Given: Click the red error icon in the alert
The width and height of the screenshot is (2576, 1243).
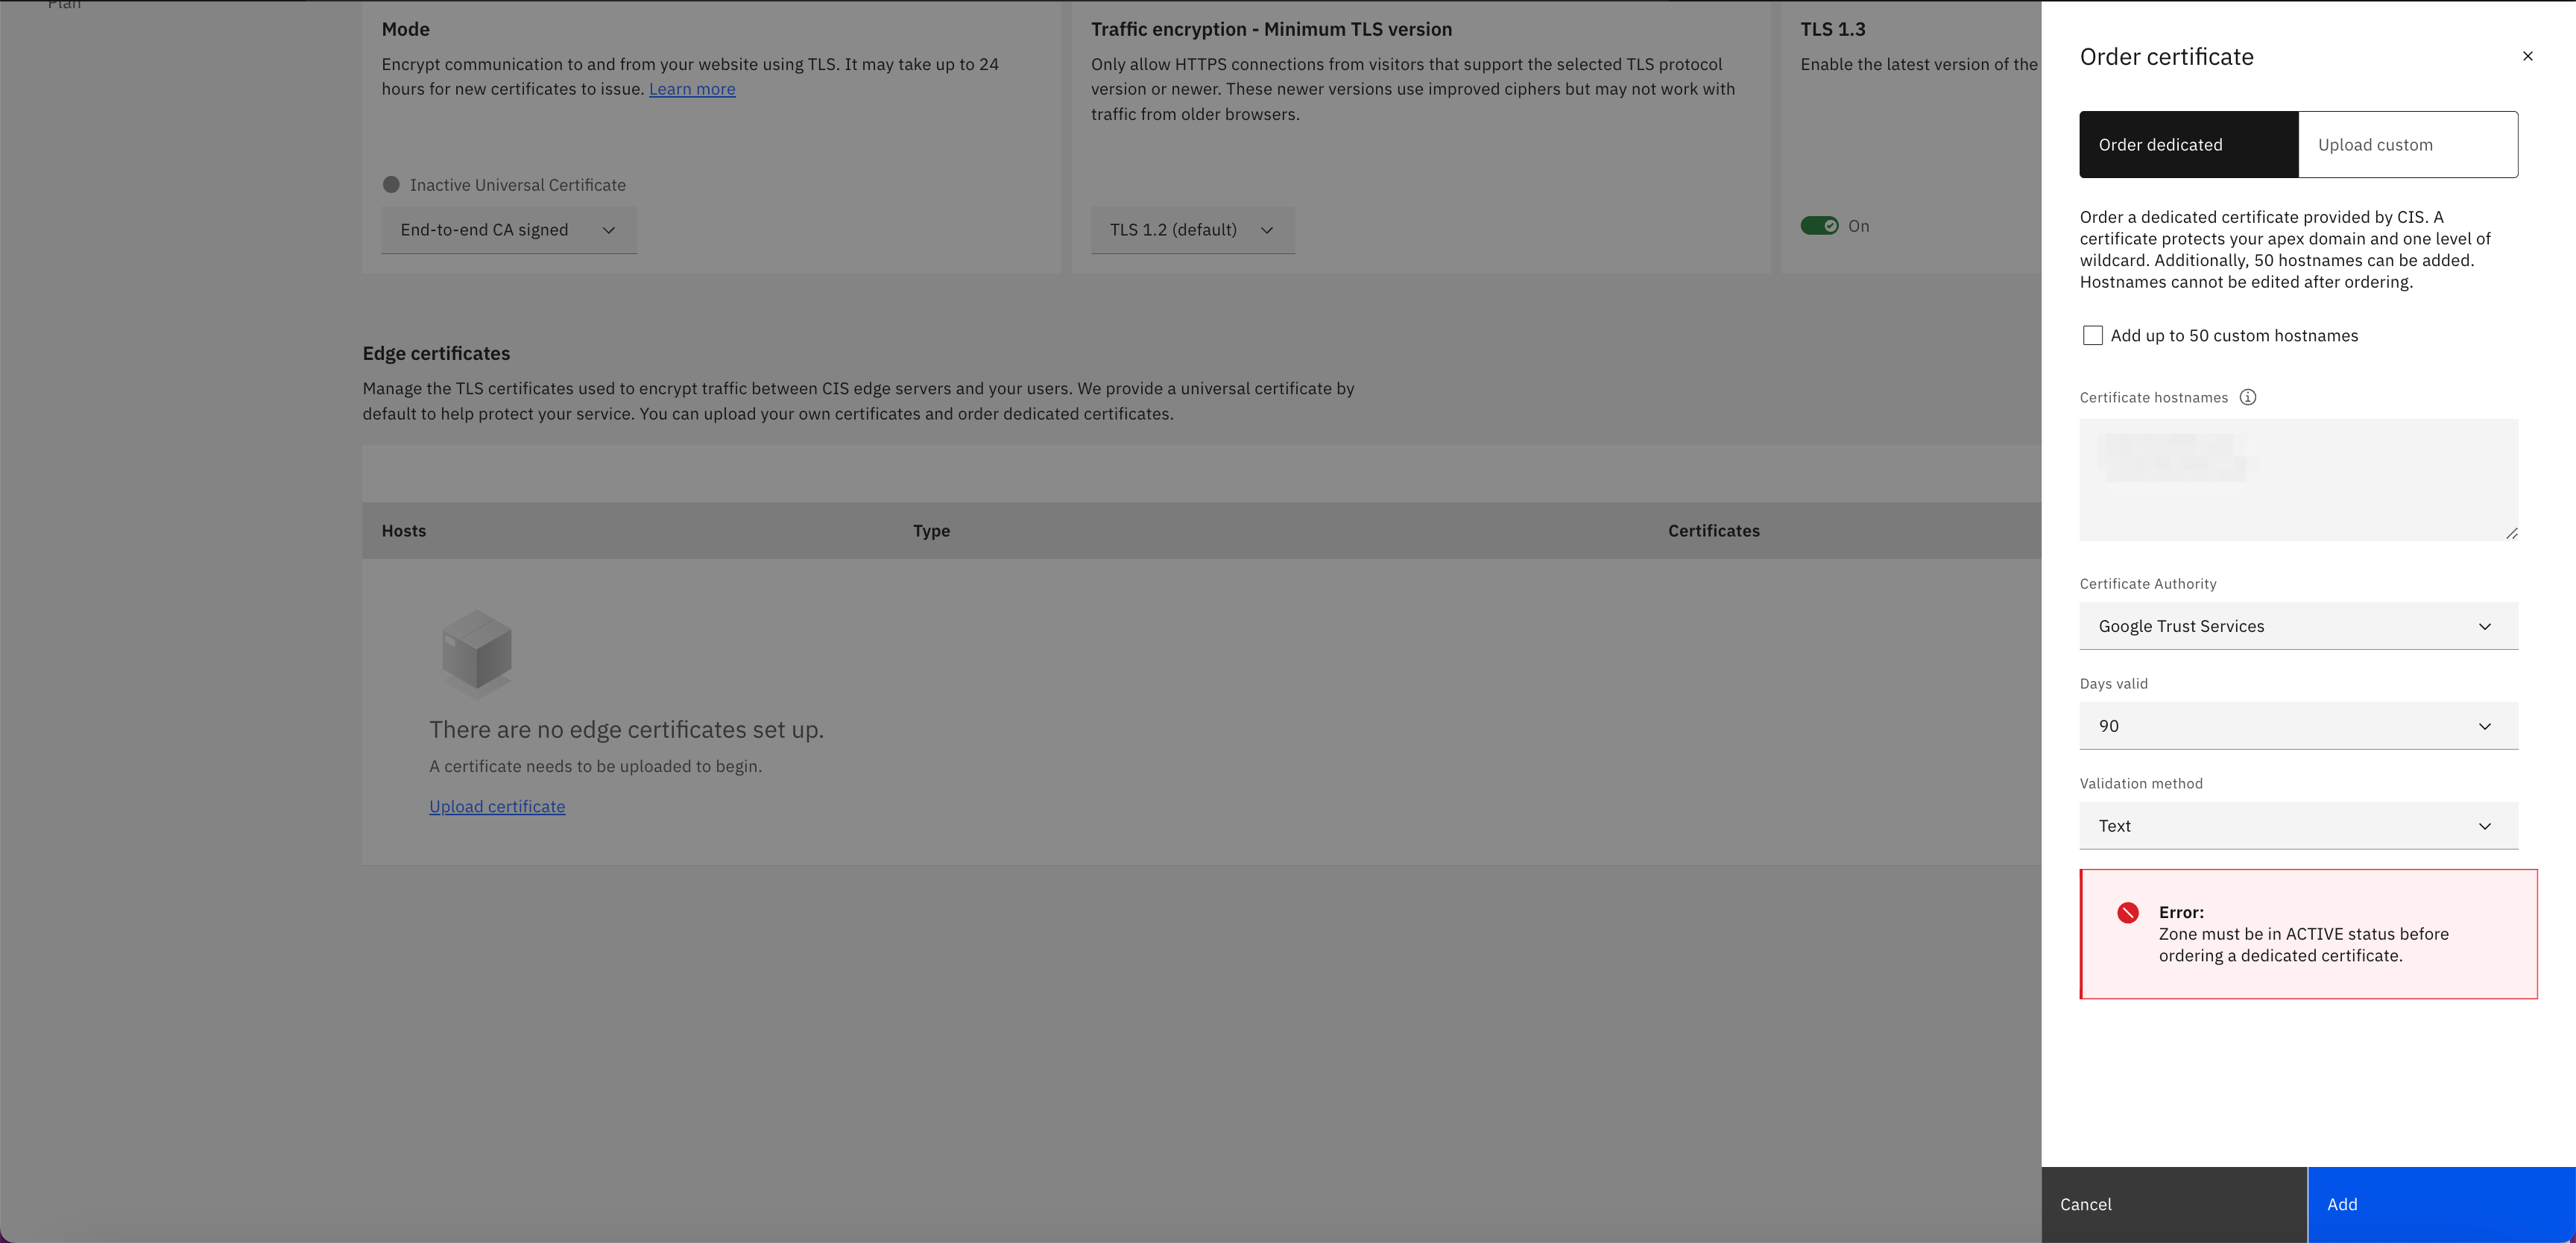Looking at the screenshot, I should point(2127,912).
